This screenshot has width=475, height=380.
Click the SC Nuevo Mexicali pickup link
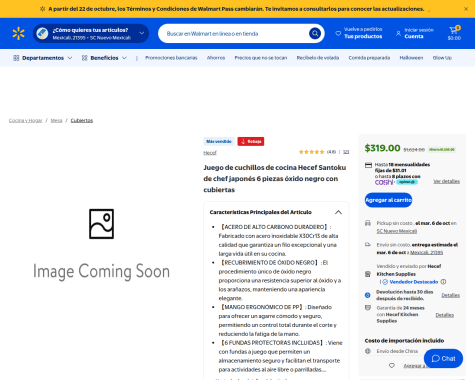tap(397, 231)
